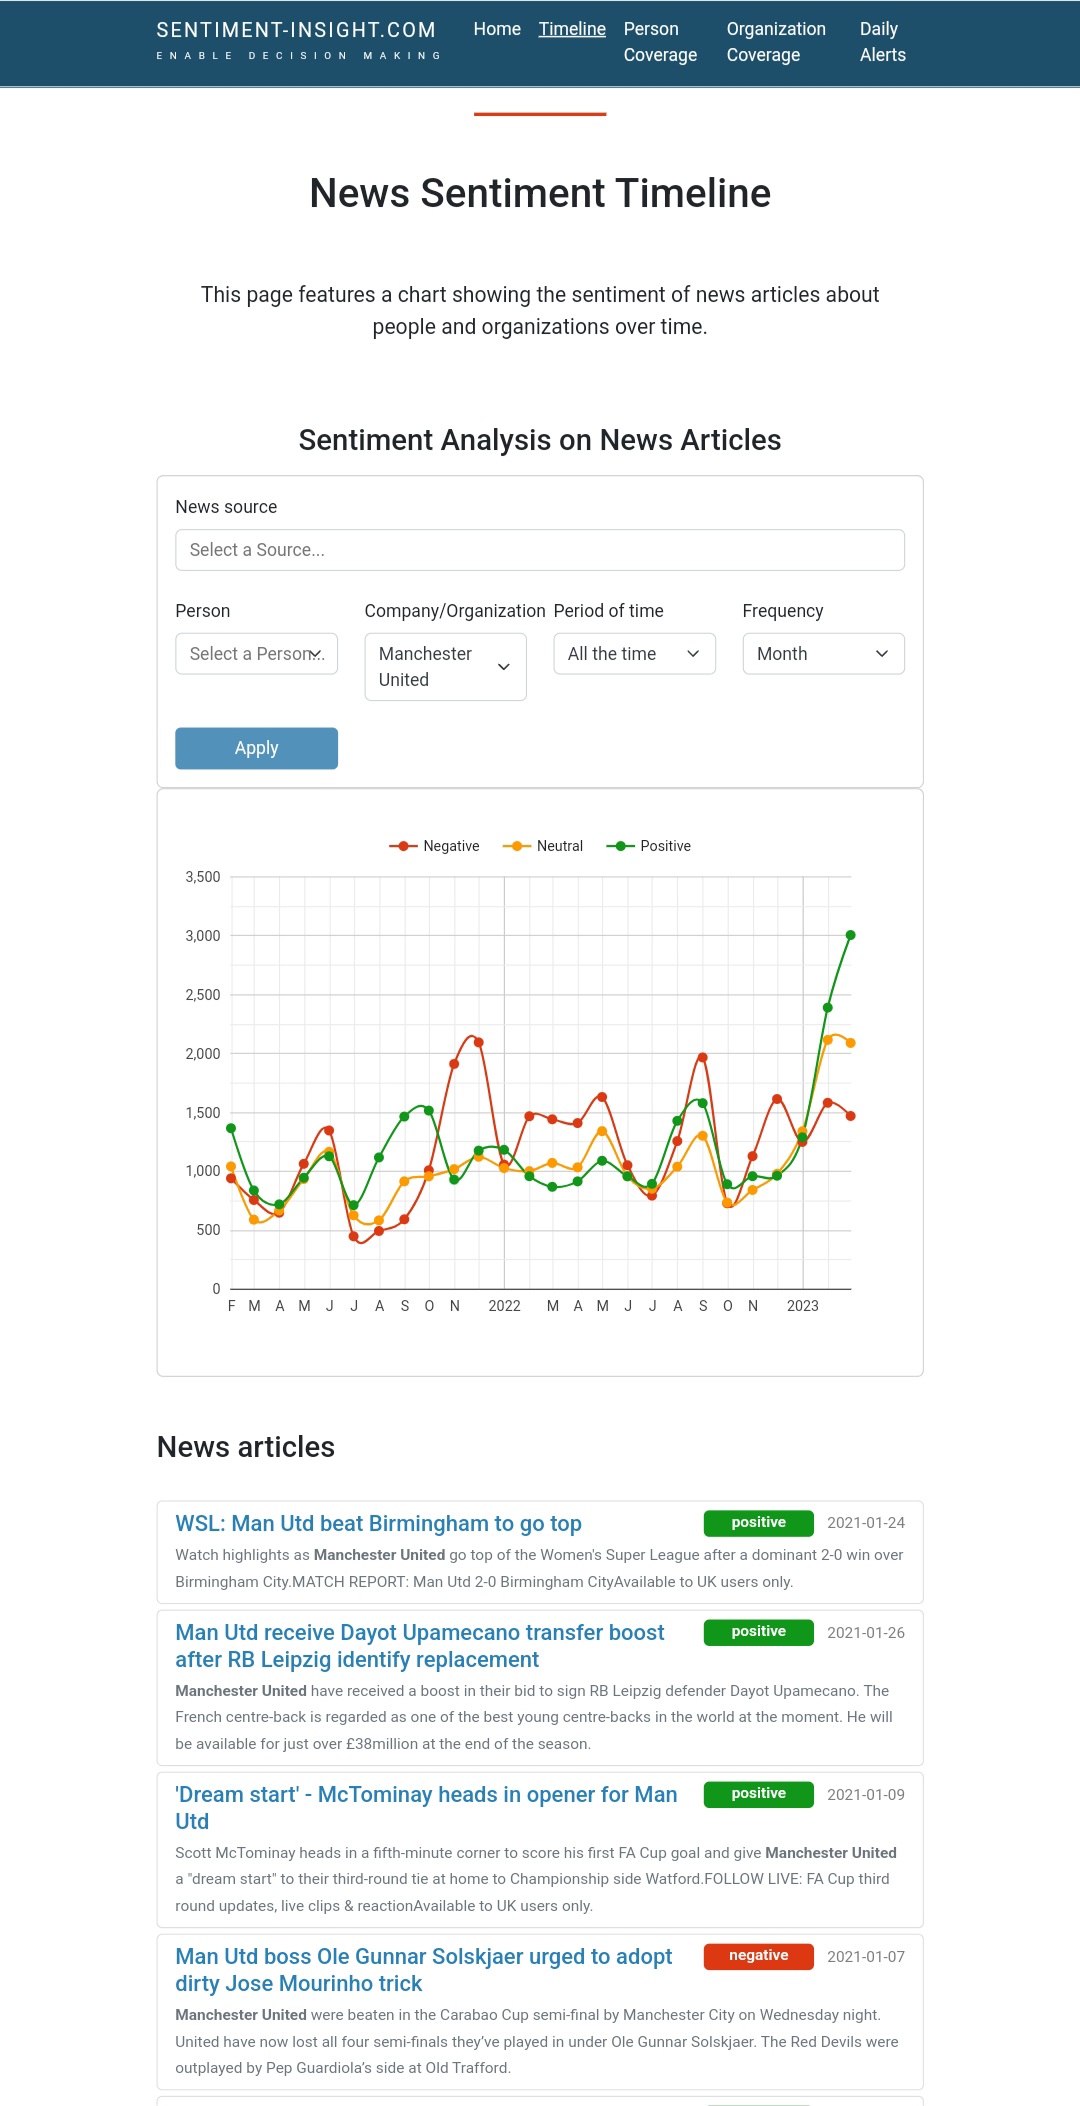Click the date 2021-01-24

point(866,1522)
